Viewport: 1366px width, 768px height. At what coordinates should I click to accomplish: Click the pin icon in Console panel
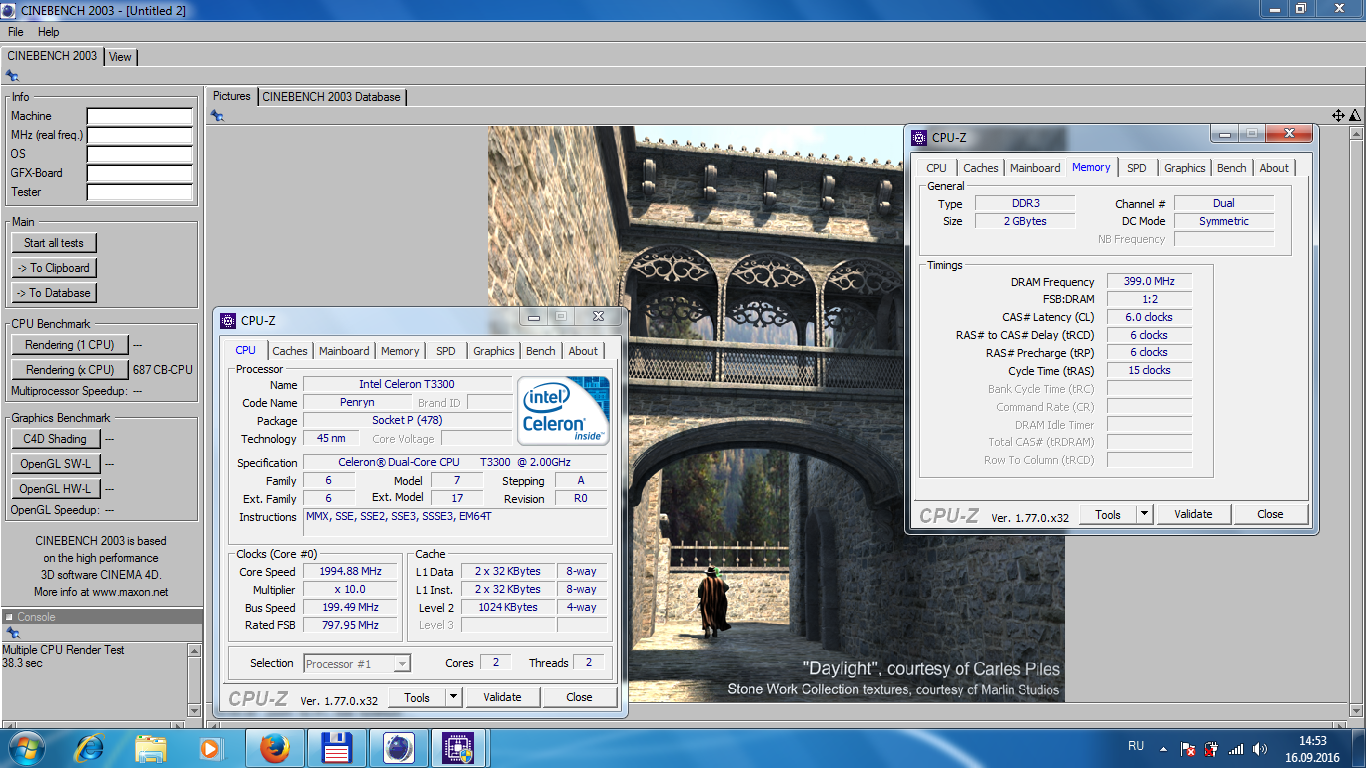(x=12, y=633)
